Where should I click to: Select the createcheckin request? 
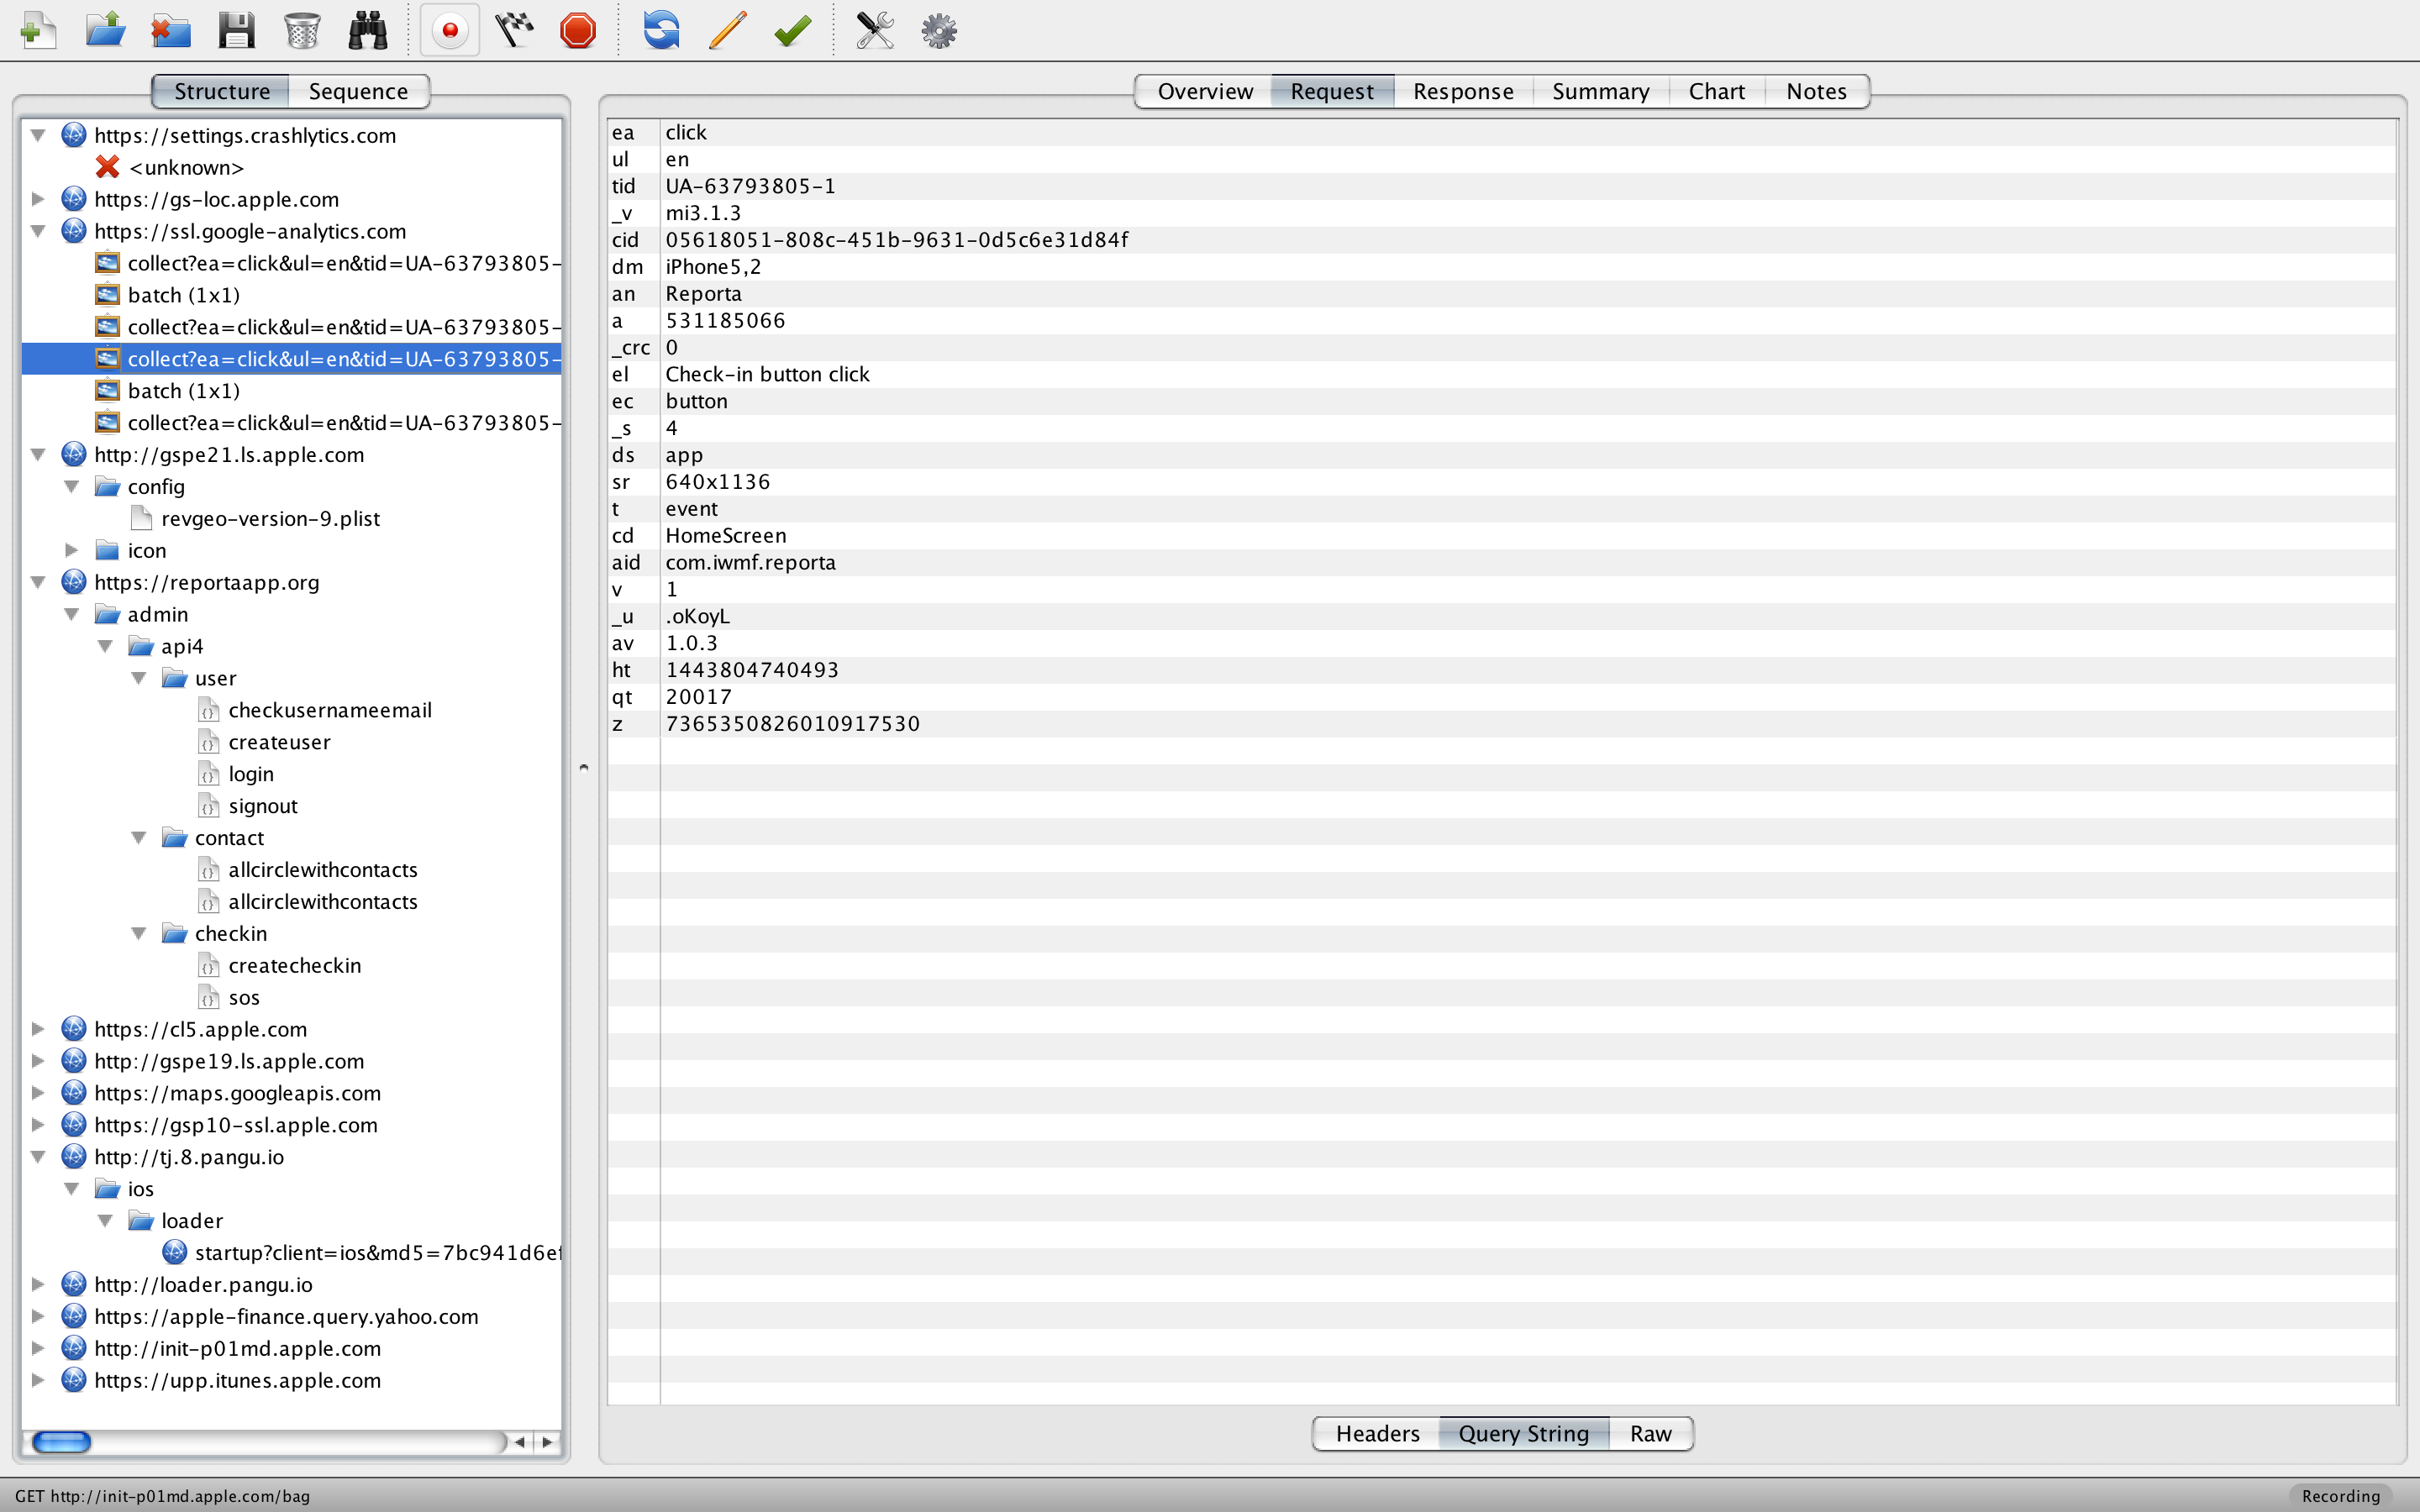294,965
